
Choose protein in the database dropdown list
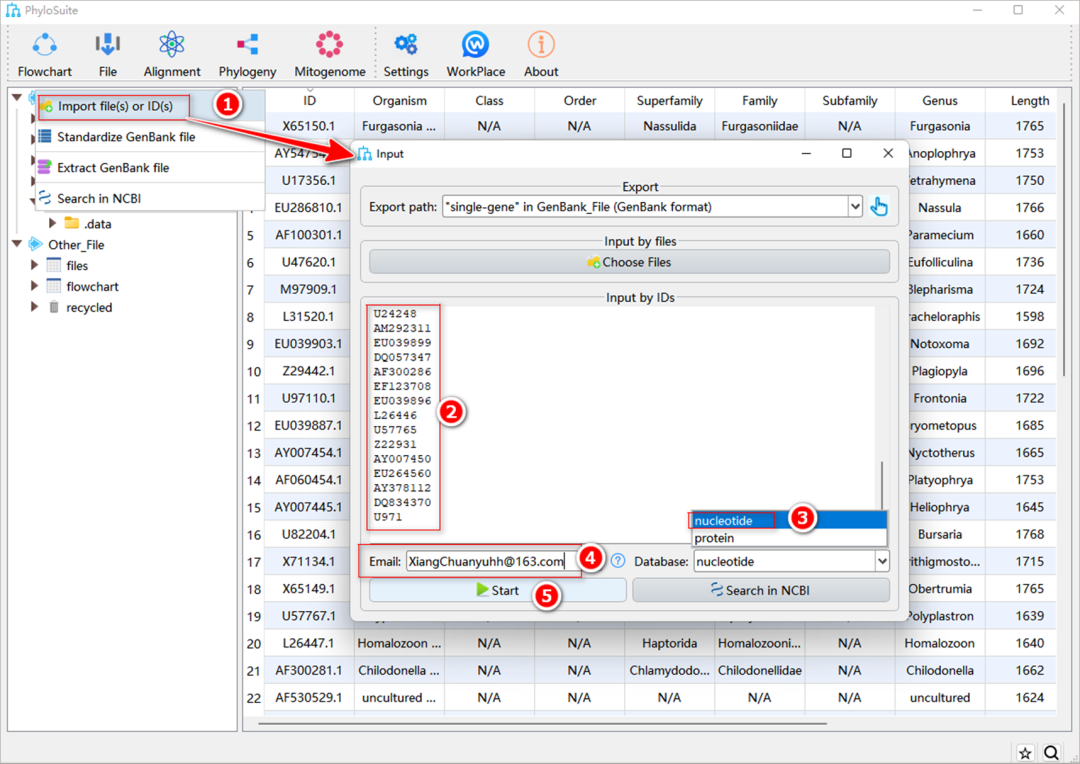coord(789,538)
